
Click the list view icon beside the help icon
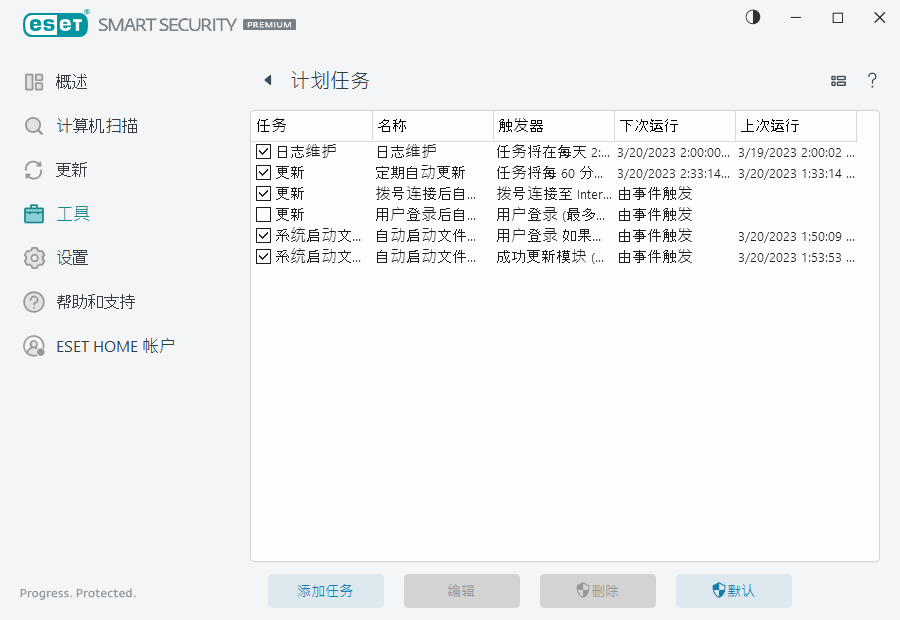[838, 81]
